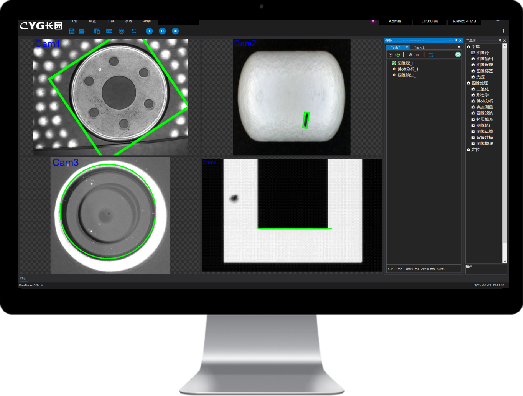Click the toolbox panel vertical scrollbar

click(x=504, y=153)
